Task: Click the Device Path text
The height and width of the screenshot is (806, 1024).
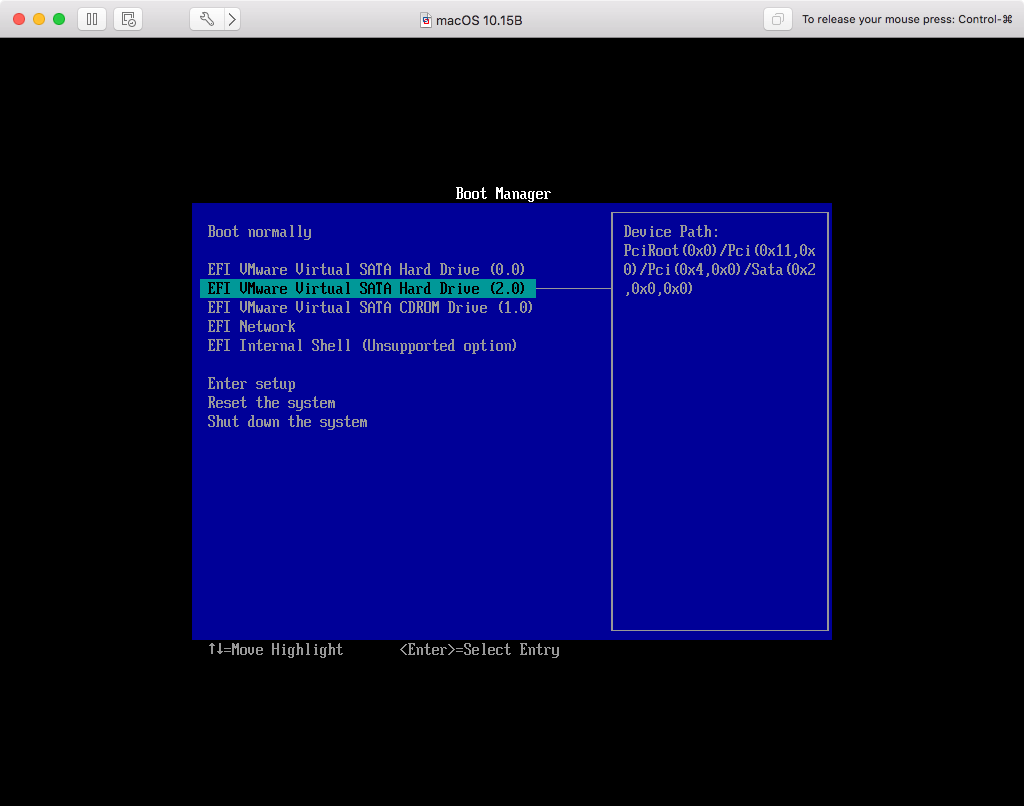Action: 719,260
